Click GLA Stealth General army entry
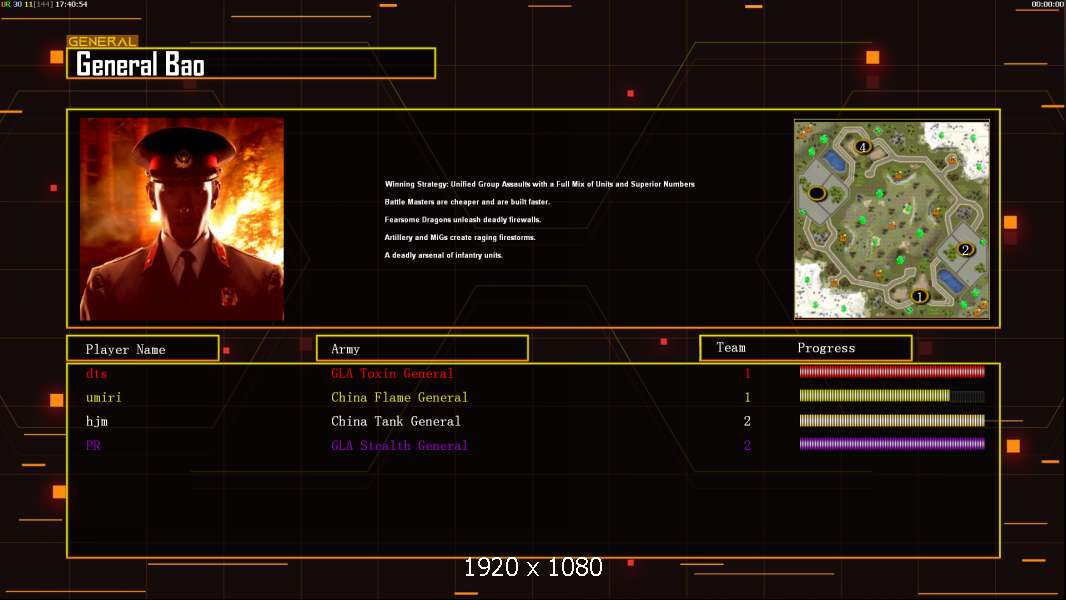The image size is (1066, 600). tap(400, 445)
